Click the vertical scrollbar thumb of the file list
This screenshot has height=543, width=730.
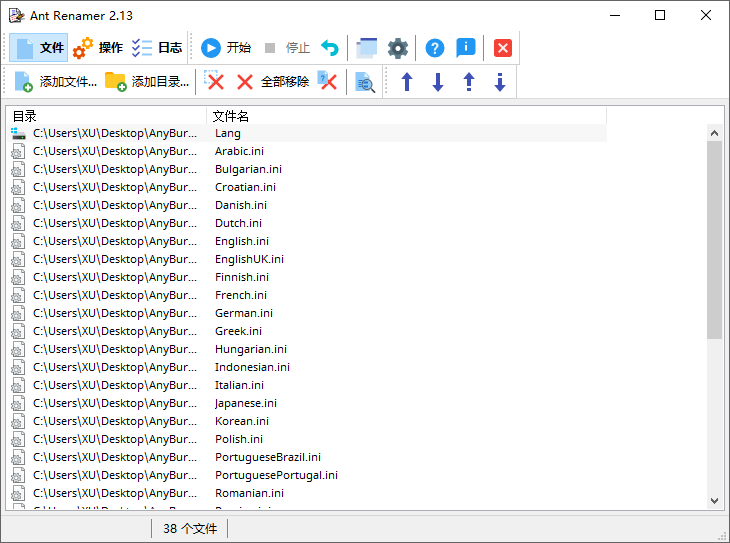714,240
